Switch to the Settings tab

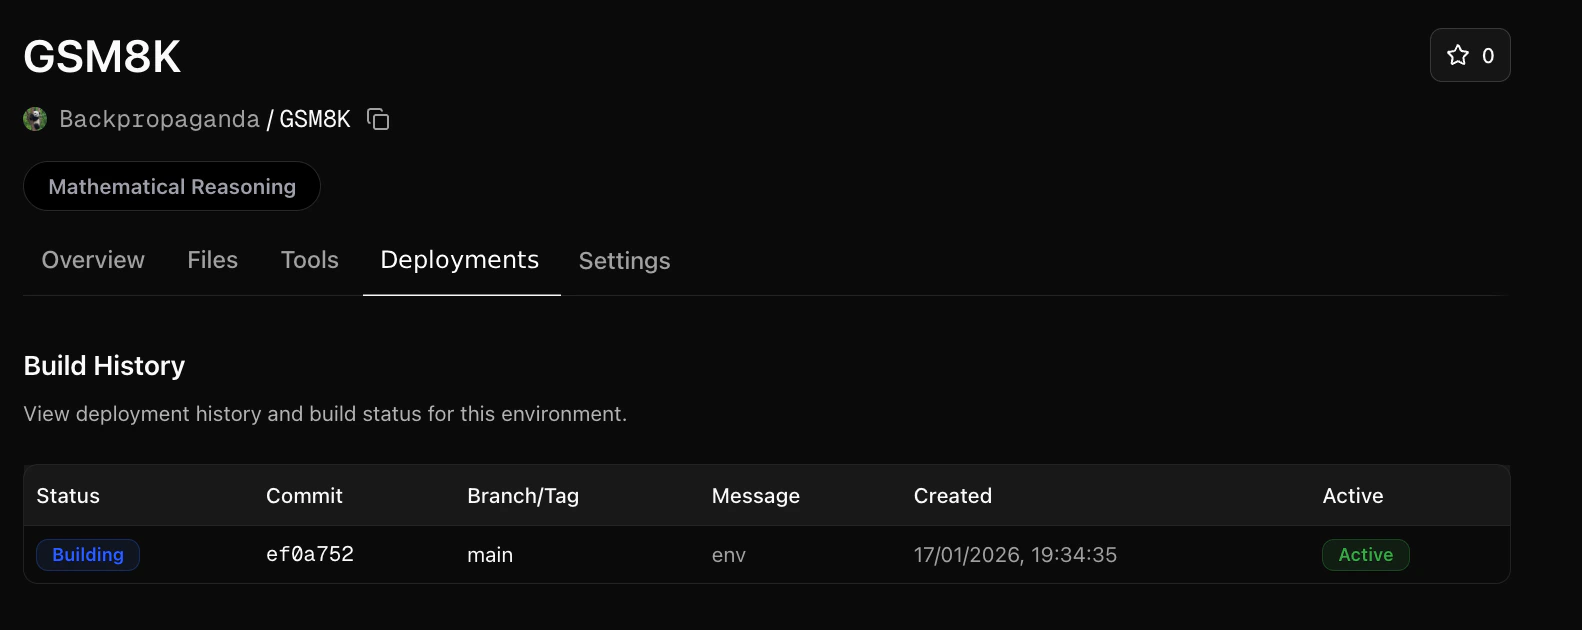624,260
